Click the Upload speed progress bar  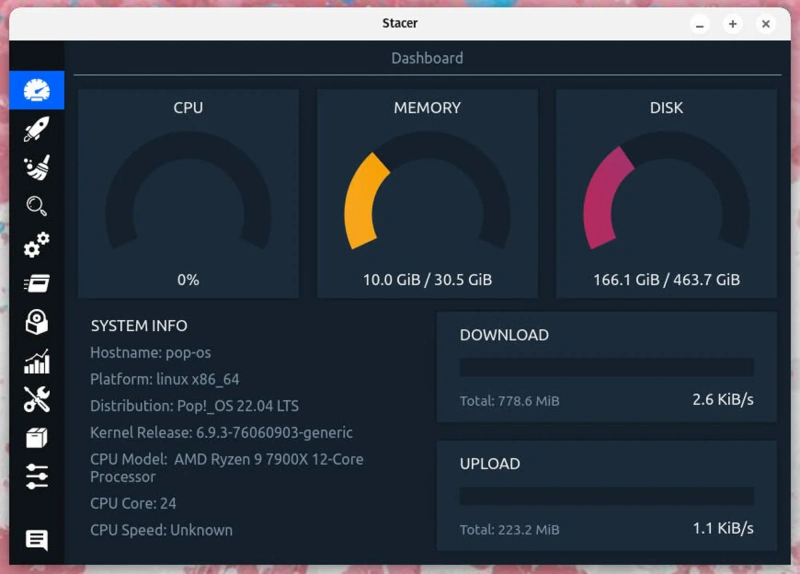606,496
